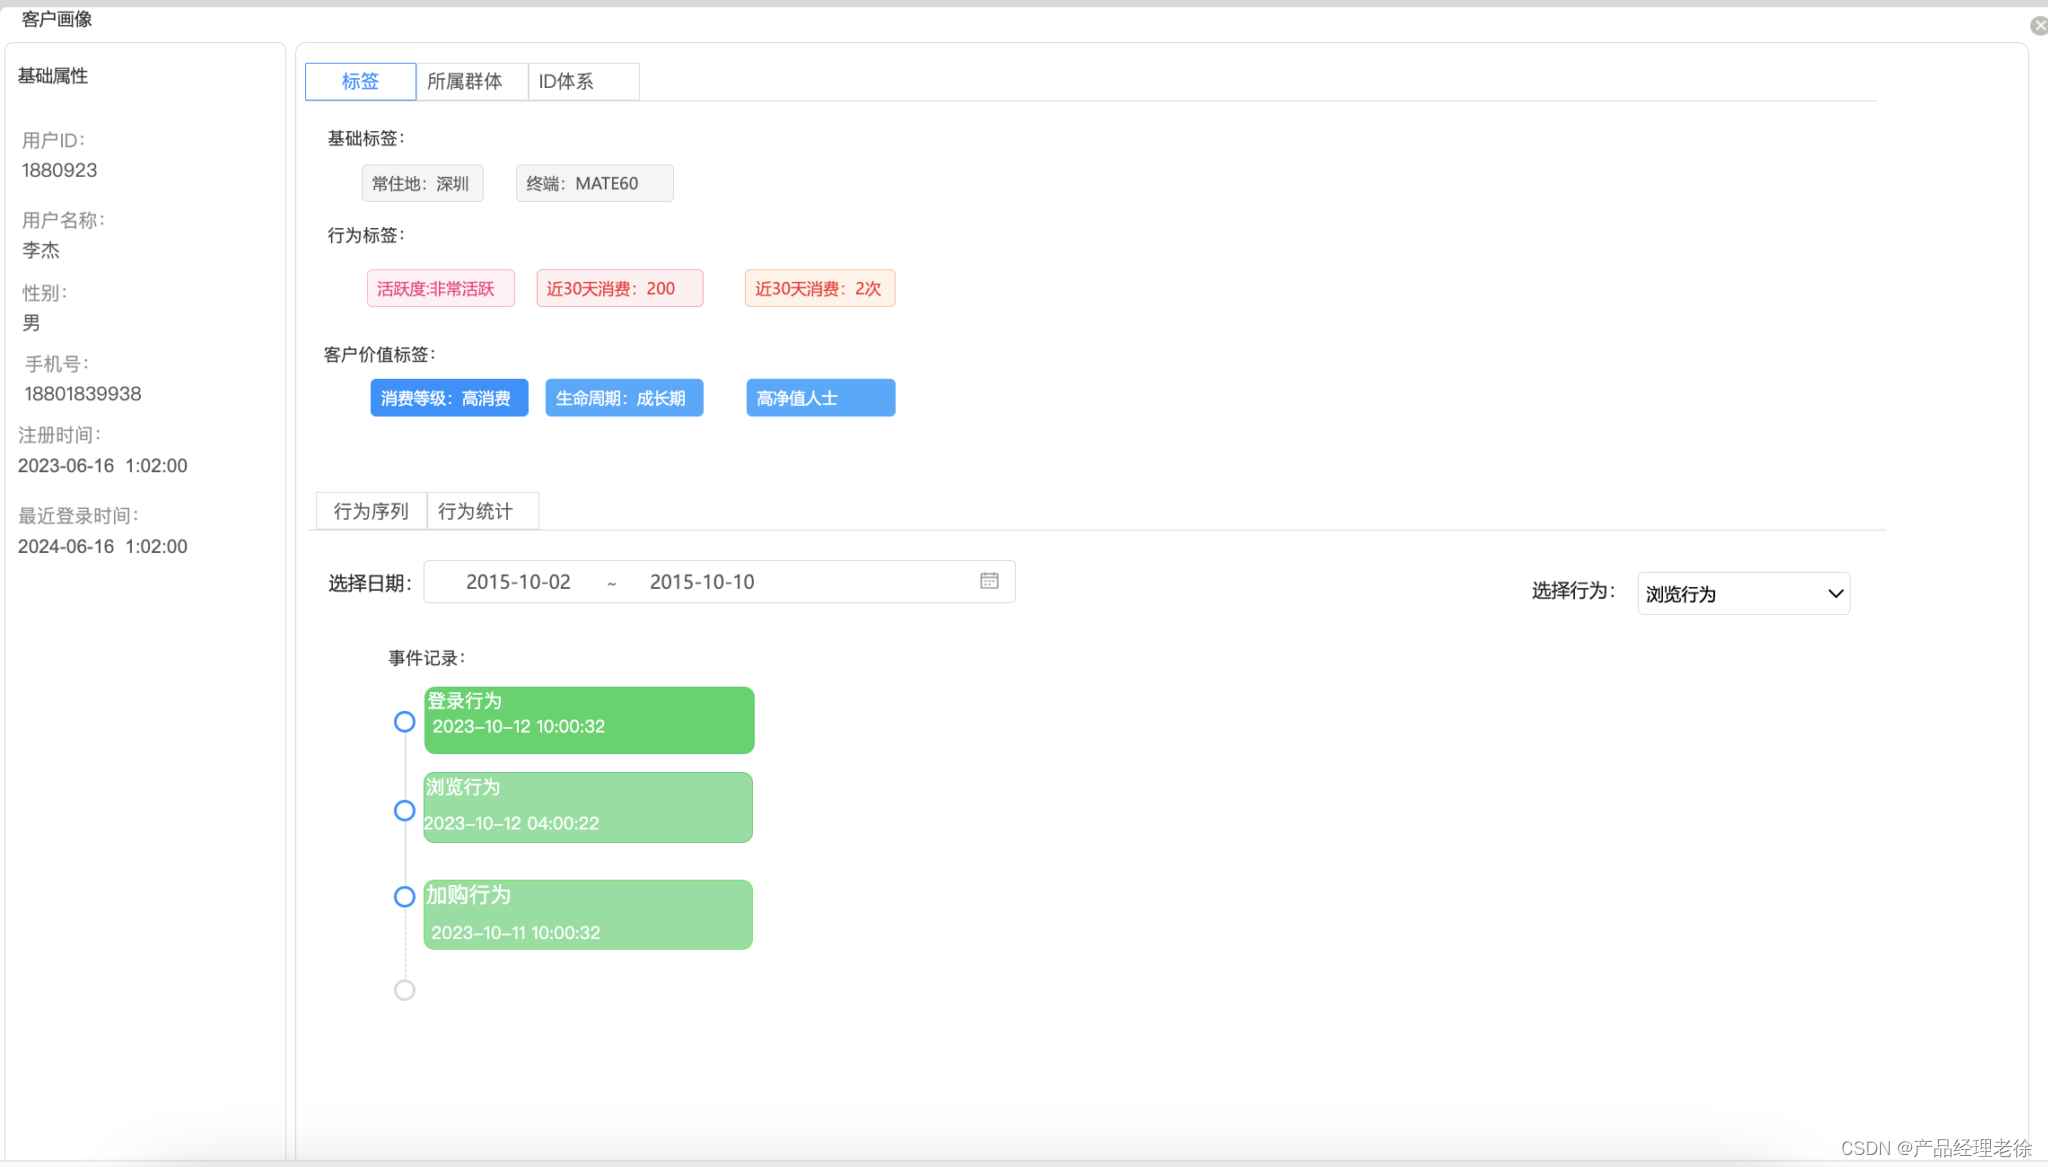Click the 登录行为 timeline node circle
This screenshot has height=1167, width=2048.
[404, 722]
